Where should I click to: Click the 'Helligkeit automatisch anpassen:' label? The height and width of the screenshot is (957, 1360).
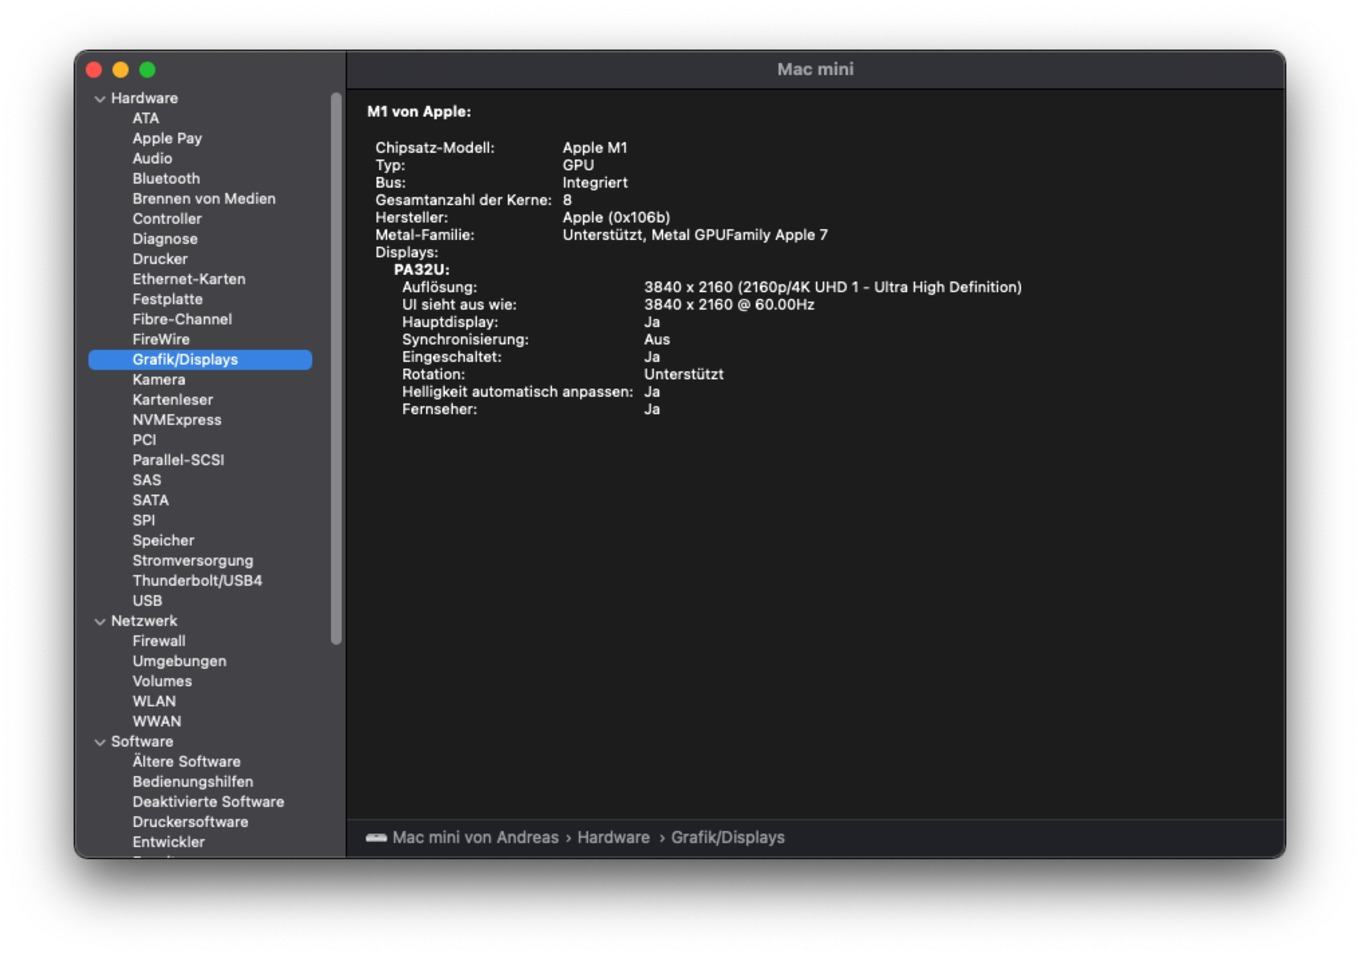click(517, 392)
